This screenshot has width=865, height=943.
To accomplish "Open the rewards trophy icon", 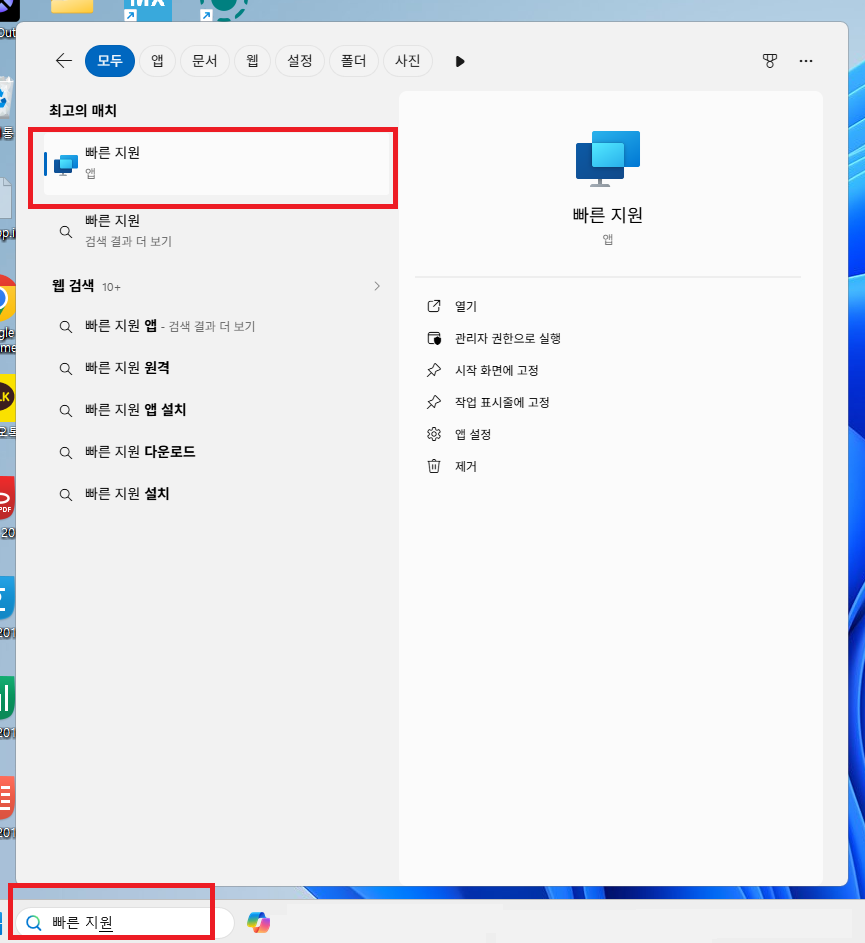I will (x=769, y=61).
